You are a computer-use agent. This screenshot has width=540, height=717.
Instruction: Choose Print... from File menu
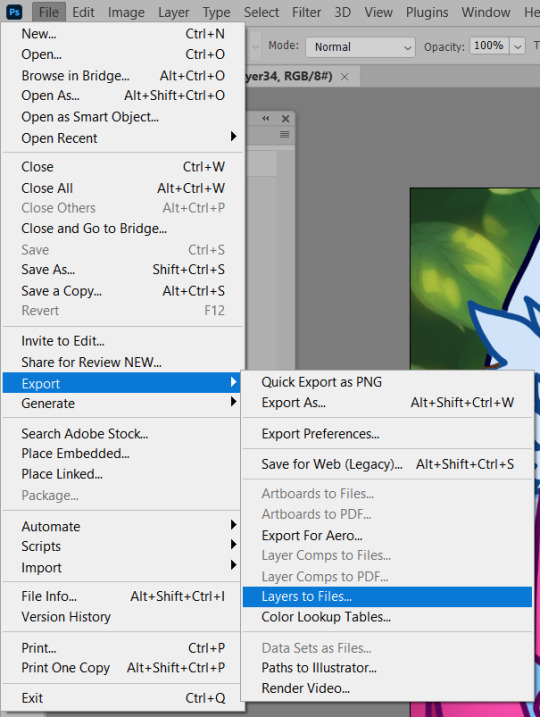(x=123, y=647)
